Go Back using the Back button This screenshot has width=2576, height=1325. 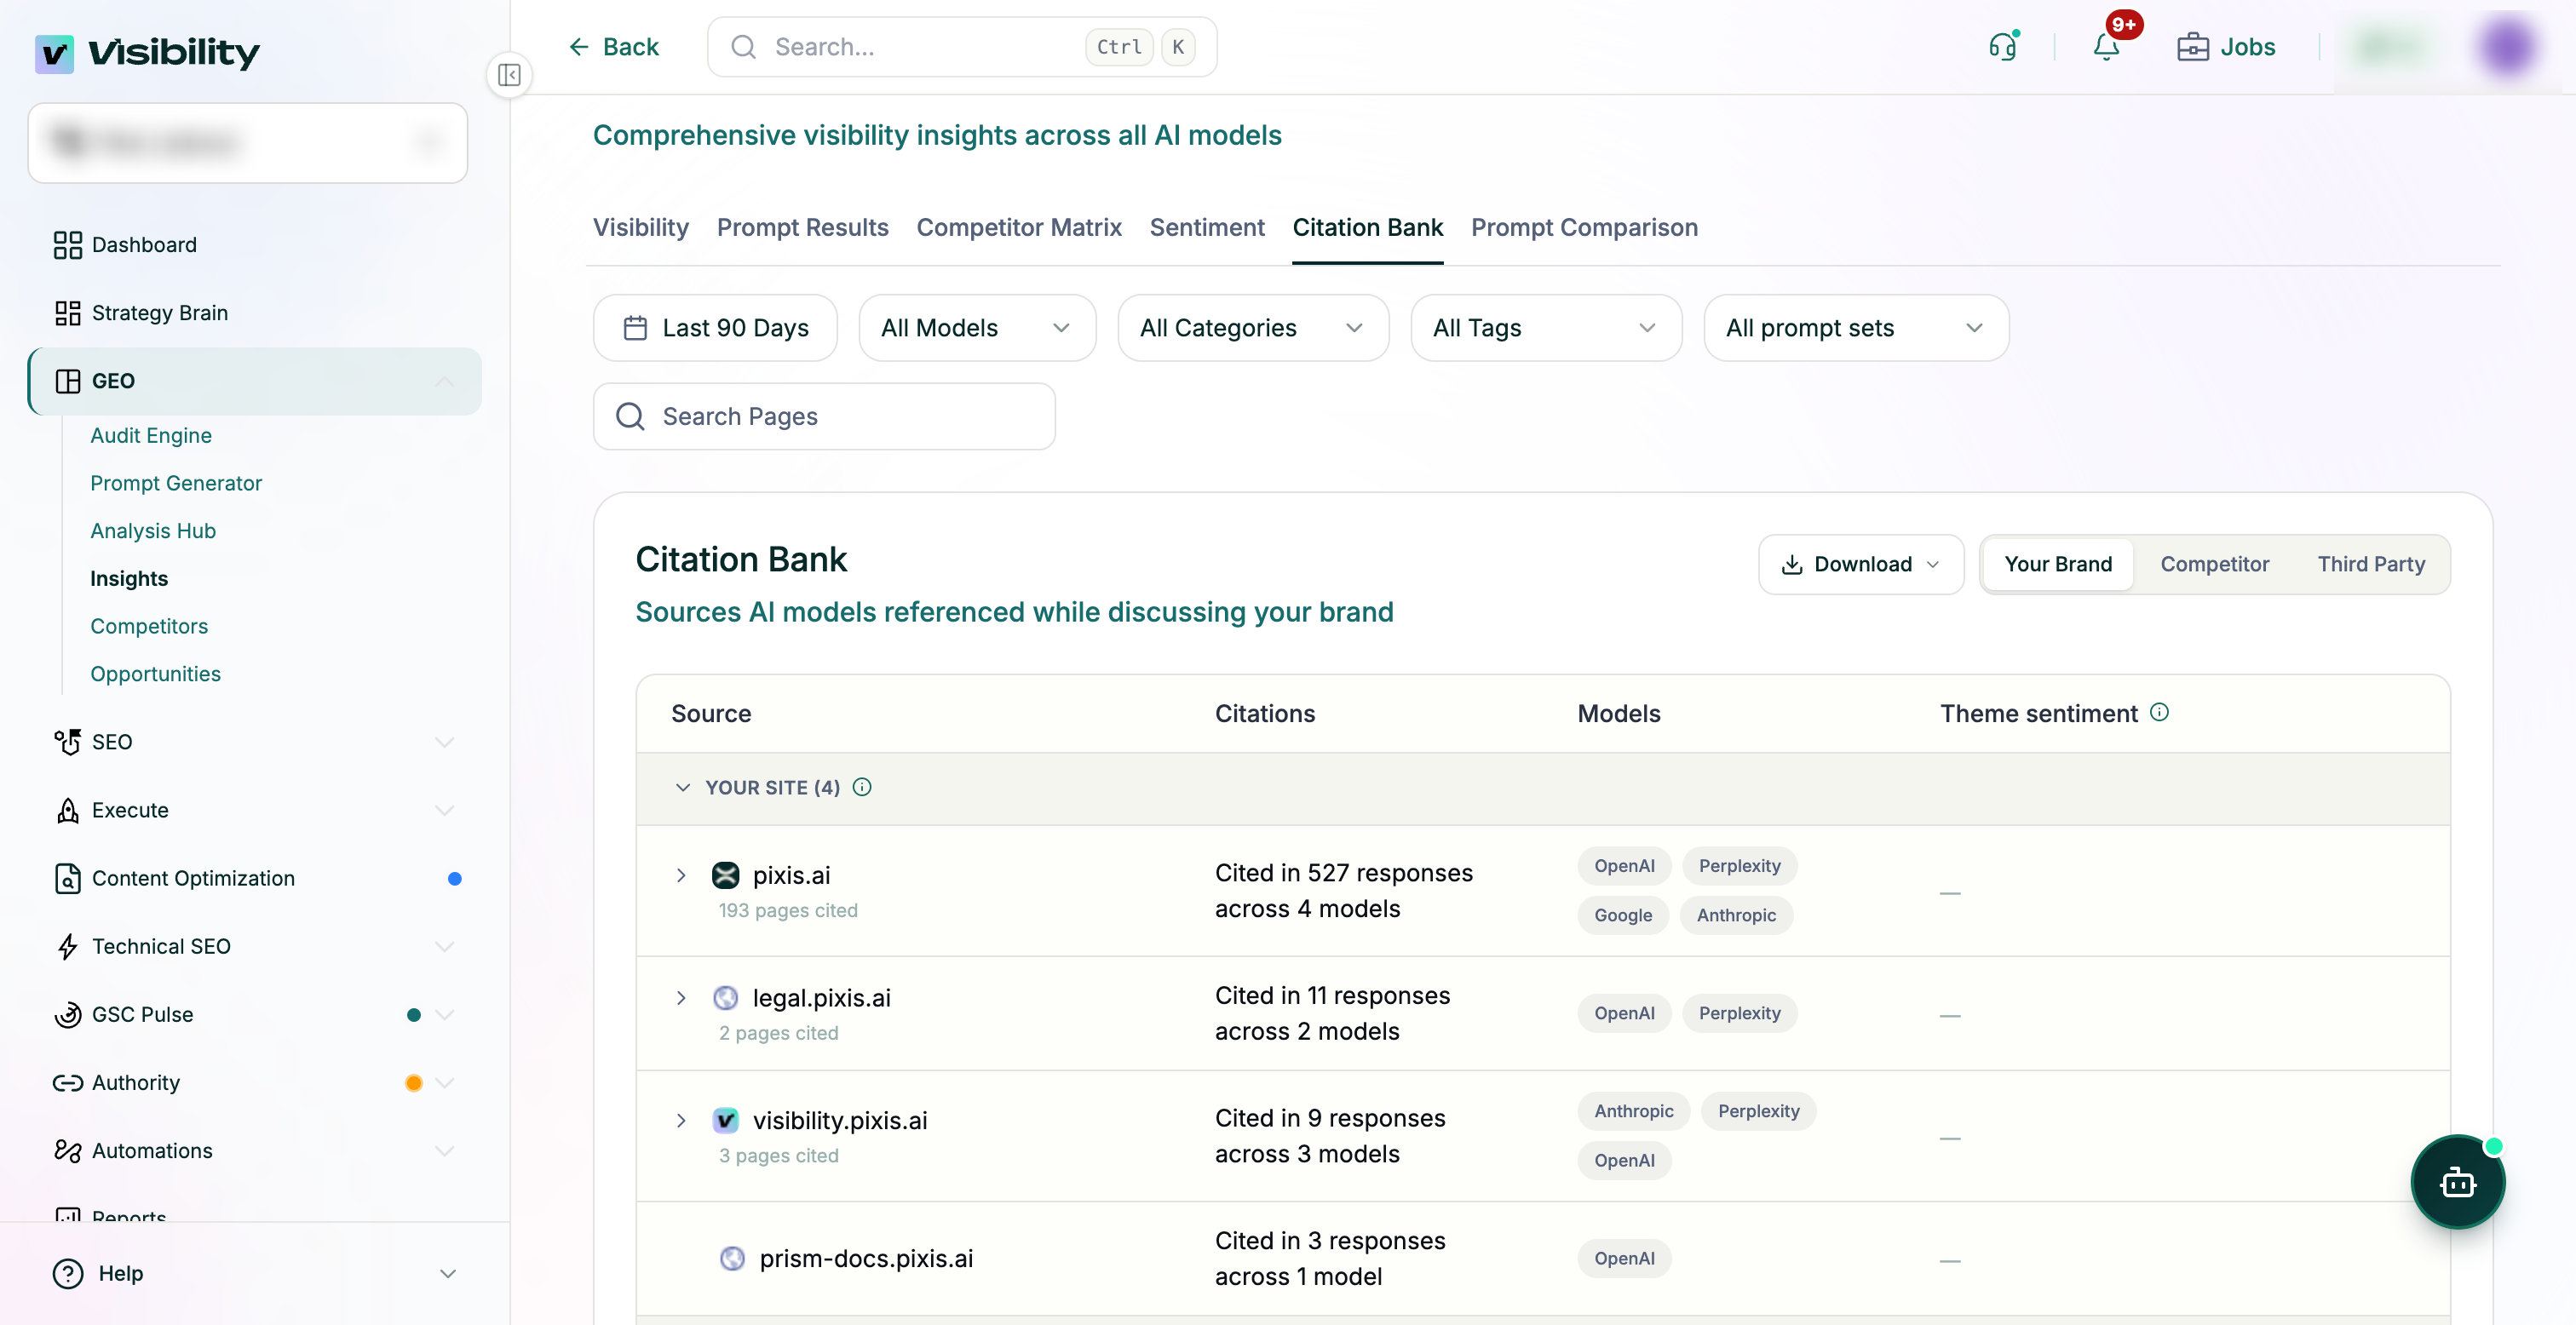click(x=613, y=47)
